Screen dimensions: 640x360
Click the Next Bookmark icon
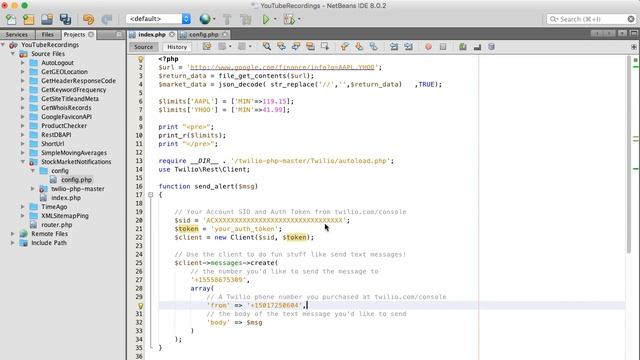[359, 47]
